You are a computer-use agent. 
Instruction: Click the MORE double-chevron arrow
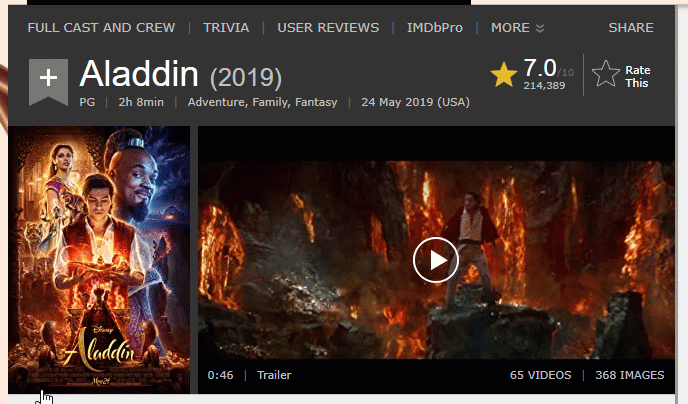(540, 29)
